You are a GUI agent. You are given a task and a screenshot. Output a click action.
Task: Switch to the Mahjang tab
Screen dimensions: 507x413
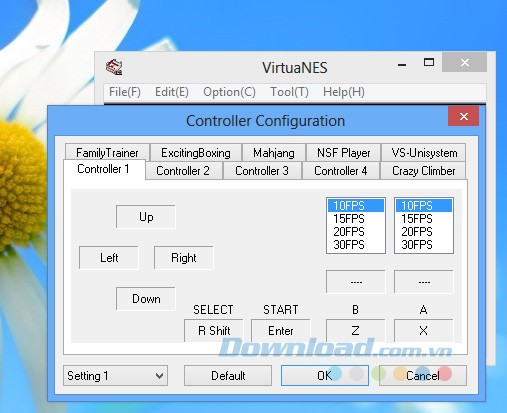pos(274,153)
